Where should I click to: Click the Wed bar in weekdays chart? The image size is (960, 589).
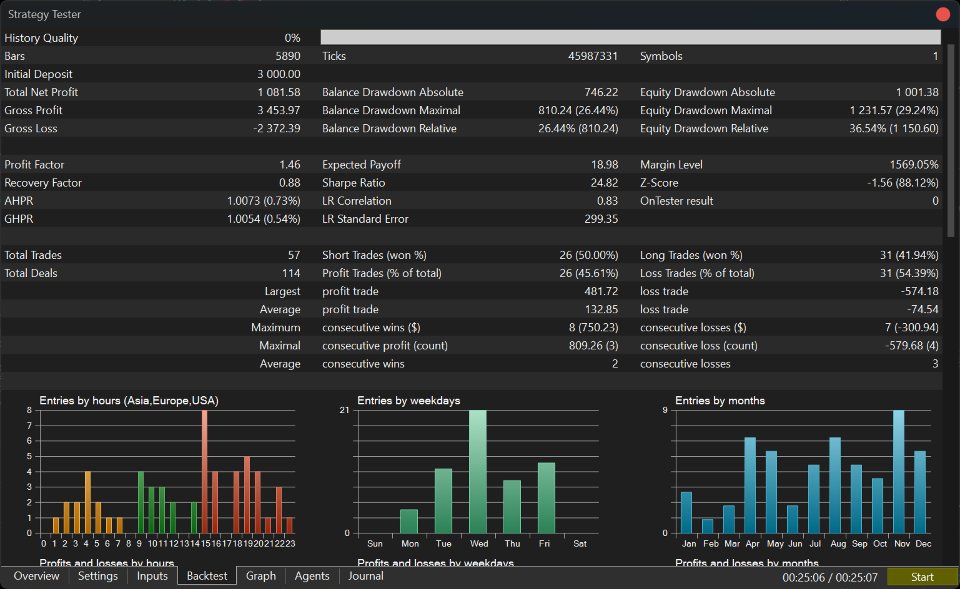coord(478,471)
